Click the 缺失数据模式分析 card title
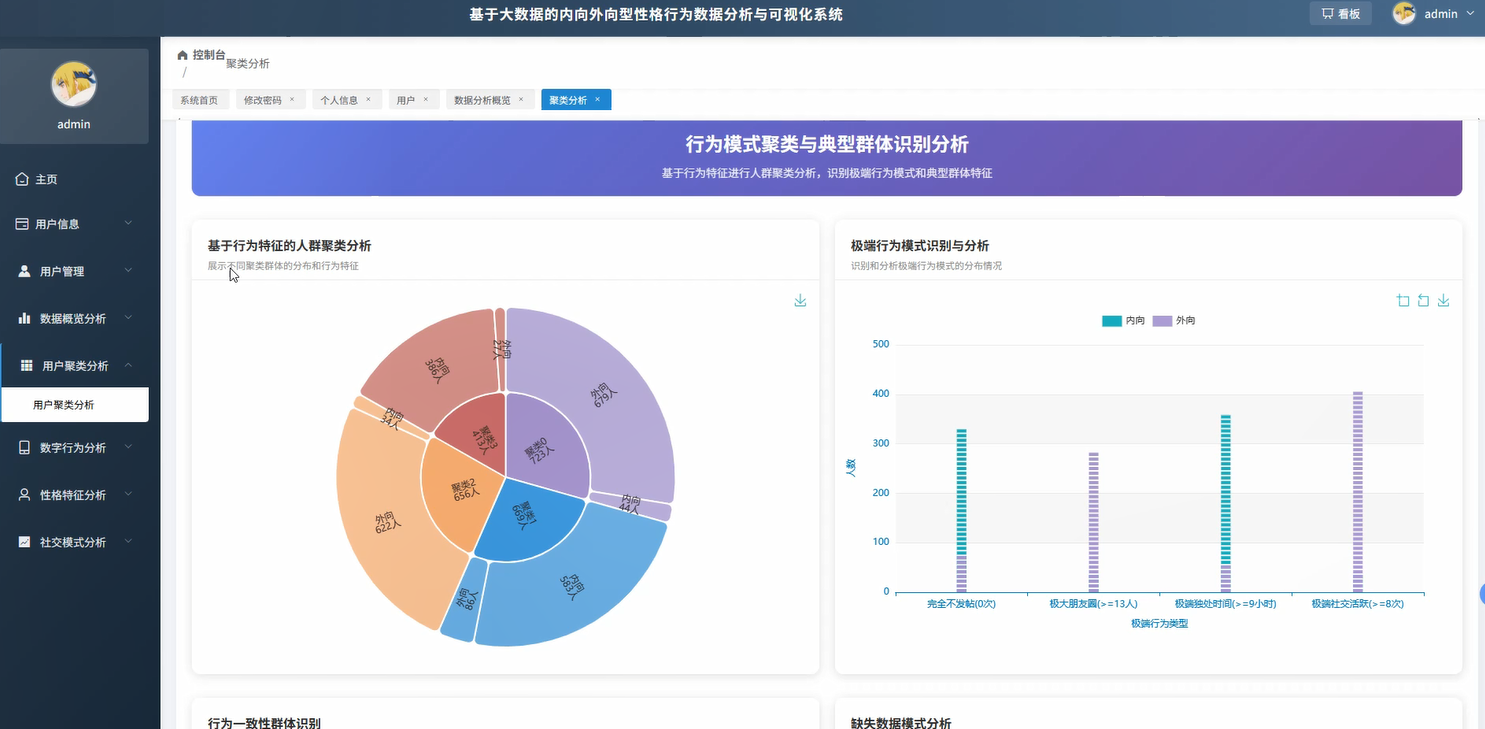The width and height of the screenshot is (1485, 729). tap(901, 723)
